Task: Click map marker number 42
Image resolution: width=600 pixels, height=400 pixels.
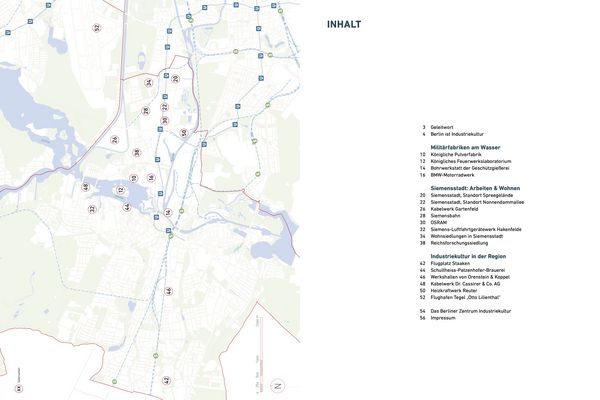Action: (166, 380)
